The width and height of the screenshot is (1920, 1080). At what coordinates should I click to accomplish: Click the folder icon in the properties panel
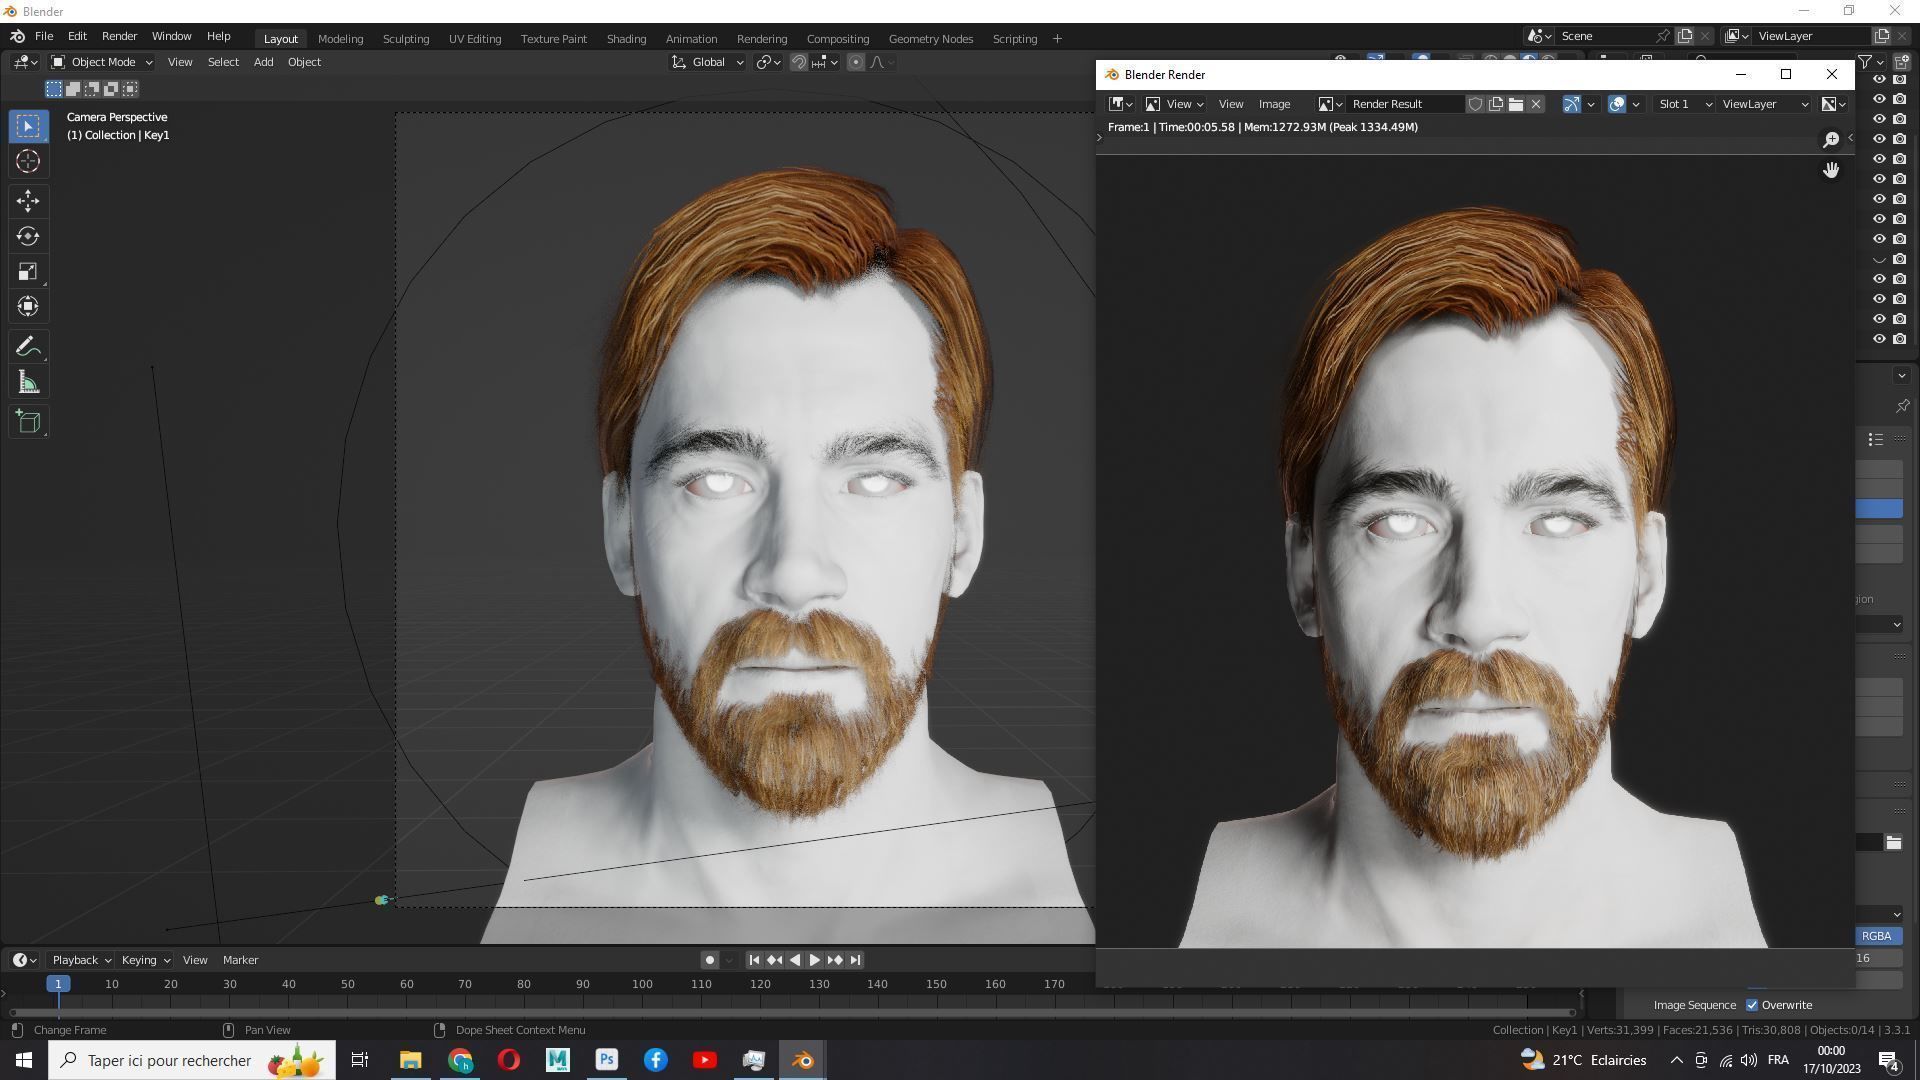pyautogui.click(x=1893, y=843)
